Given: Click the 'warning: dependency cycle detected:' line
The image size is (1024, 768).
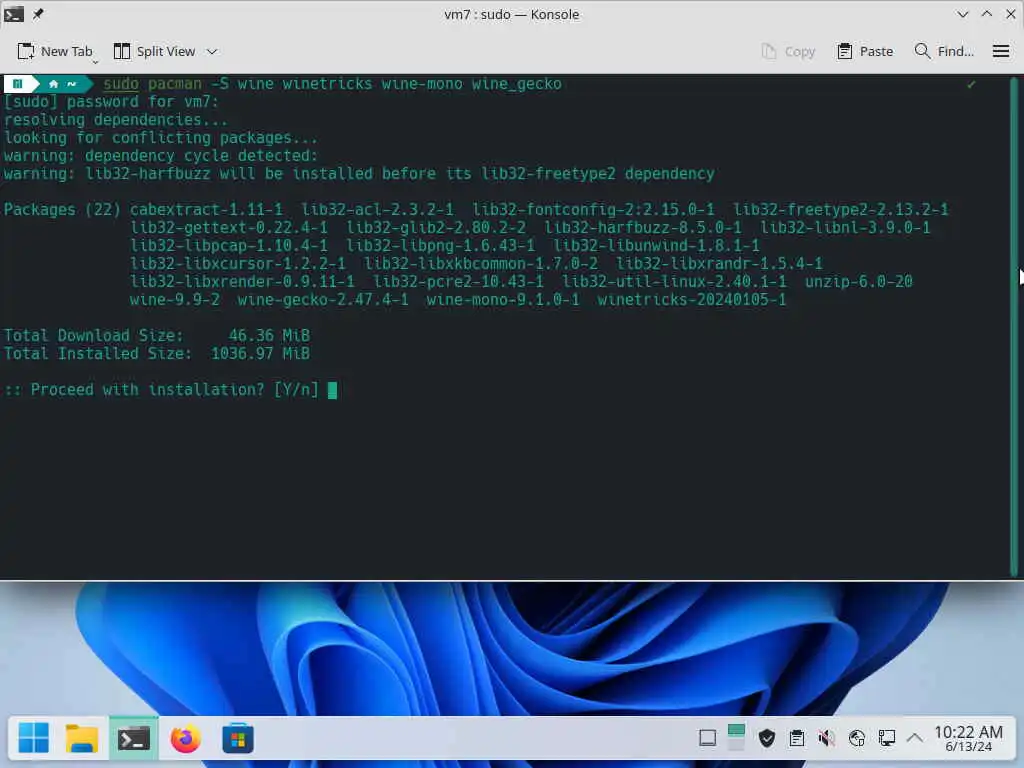Looking at the screenshot, I should 161,156.
